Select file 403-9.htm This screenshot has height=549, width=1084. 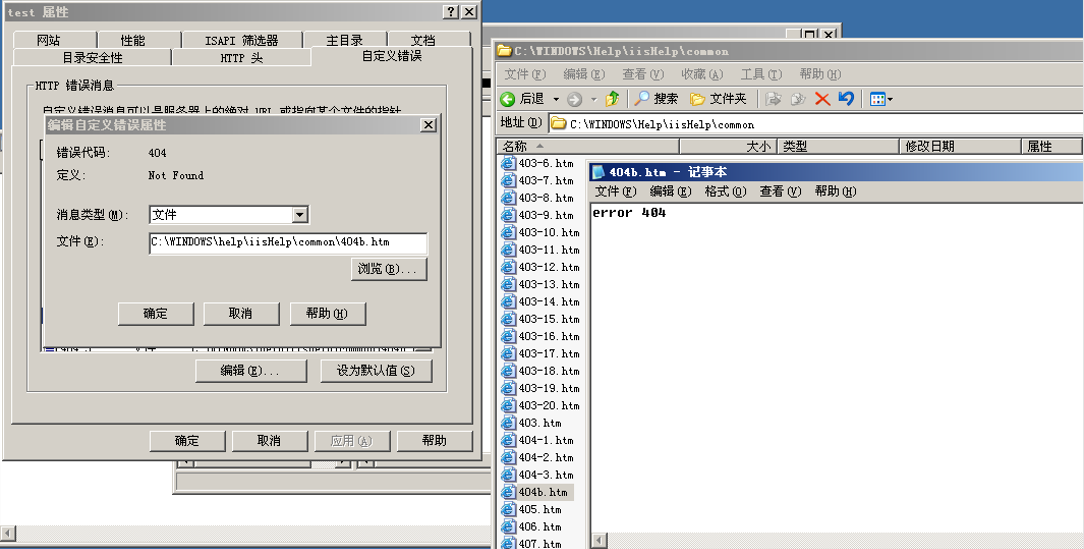[x=538, y=215]
